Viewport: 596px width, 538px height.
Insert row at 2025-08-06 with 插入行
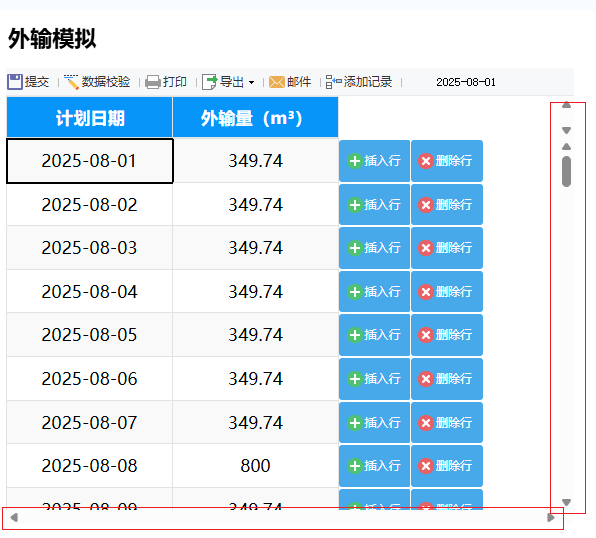[374, 379]
